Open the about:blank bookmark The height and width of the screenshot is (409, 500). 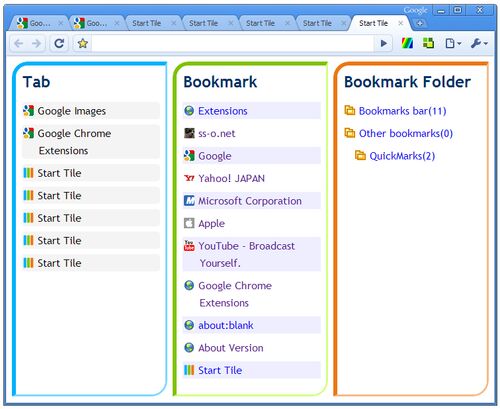coord(252,325)
